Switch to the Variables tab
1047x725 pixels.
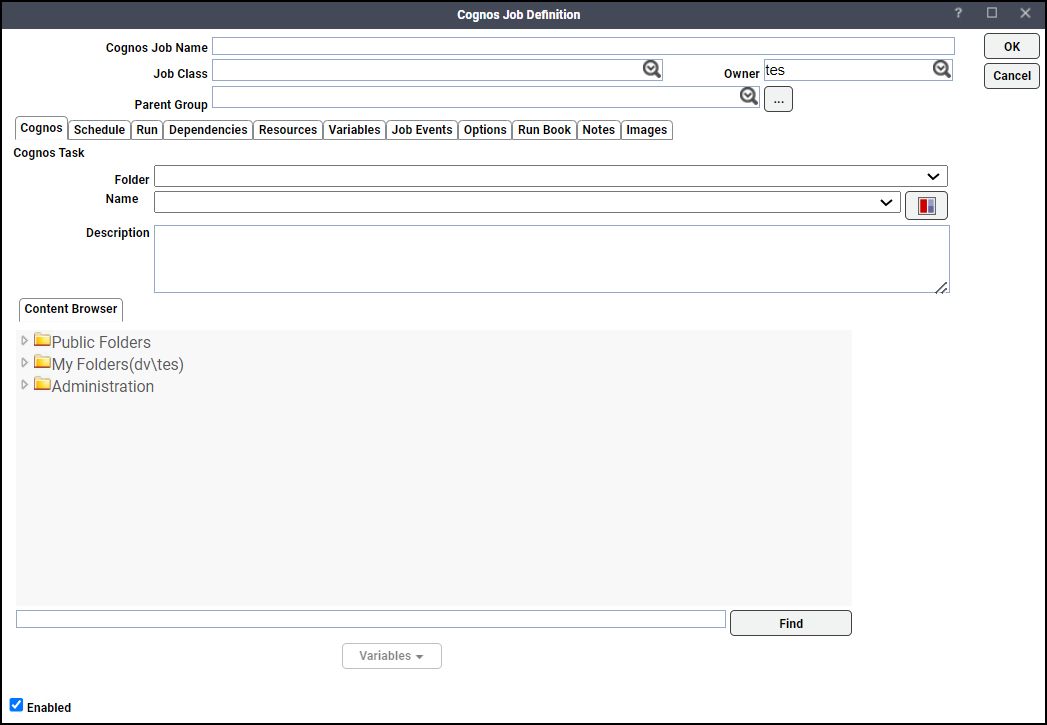(355, 130)
